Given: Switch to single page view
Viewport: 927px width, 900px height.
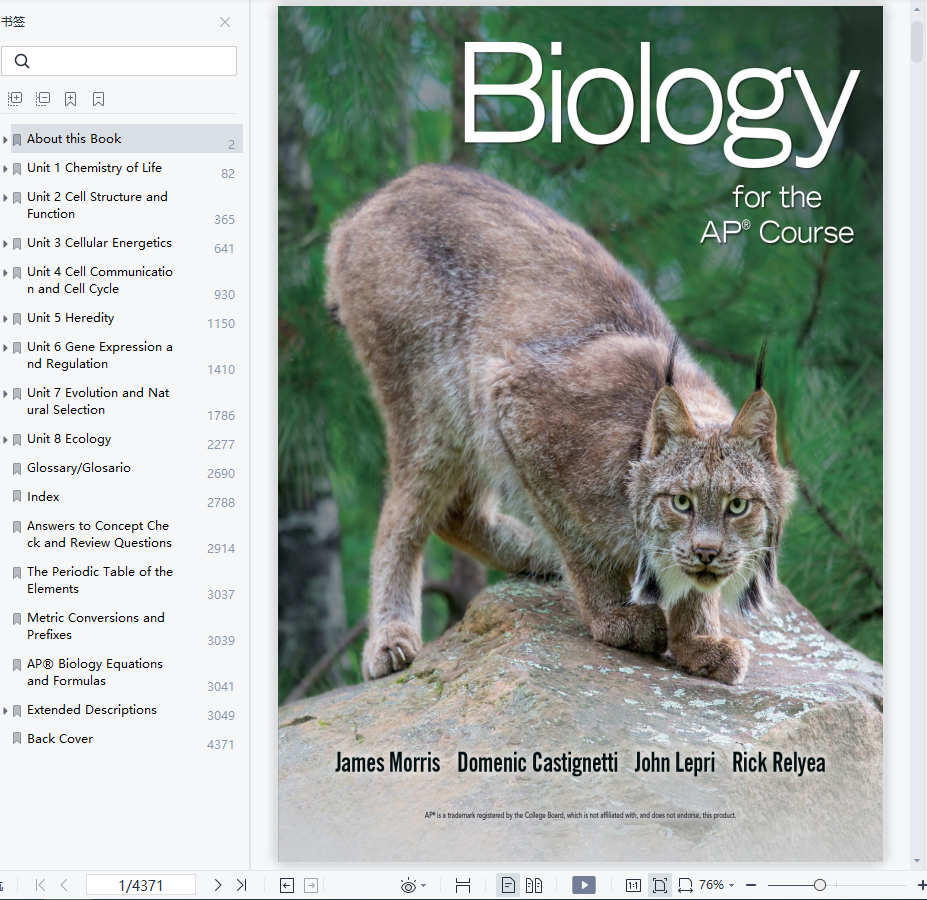Looking at the screenshot, I should coord(508,885).
